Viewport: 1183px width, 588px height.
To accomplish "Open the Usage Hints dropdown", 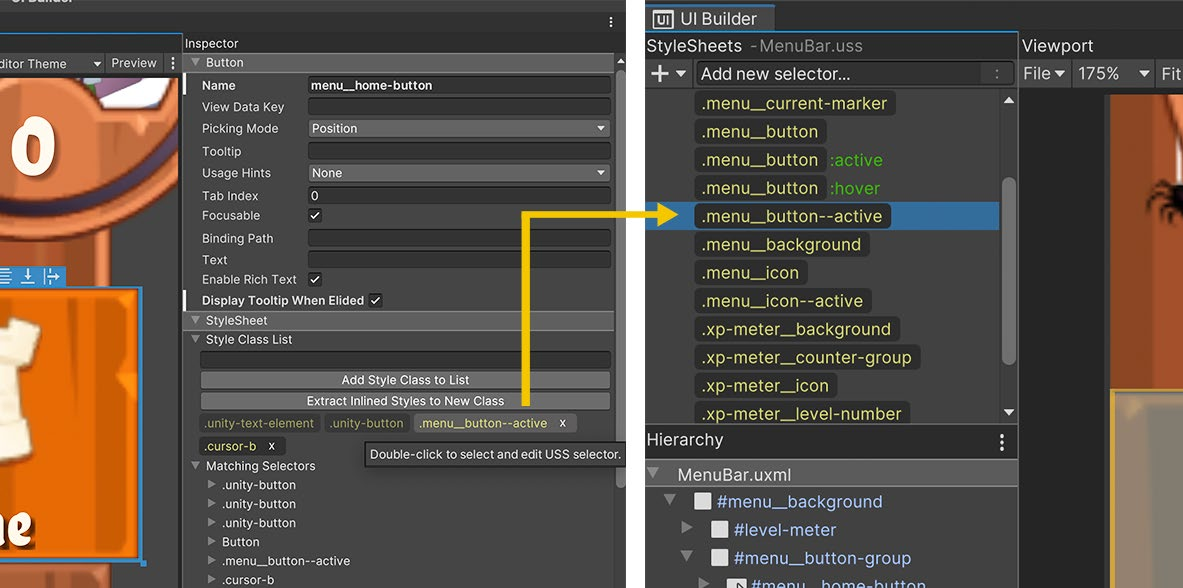I will 459,173.
